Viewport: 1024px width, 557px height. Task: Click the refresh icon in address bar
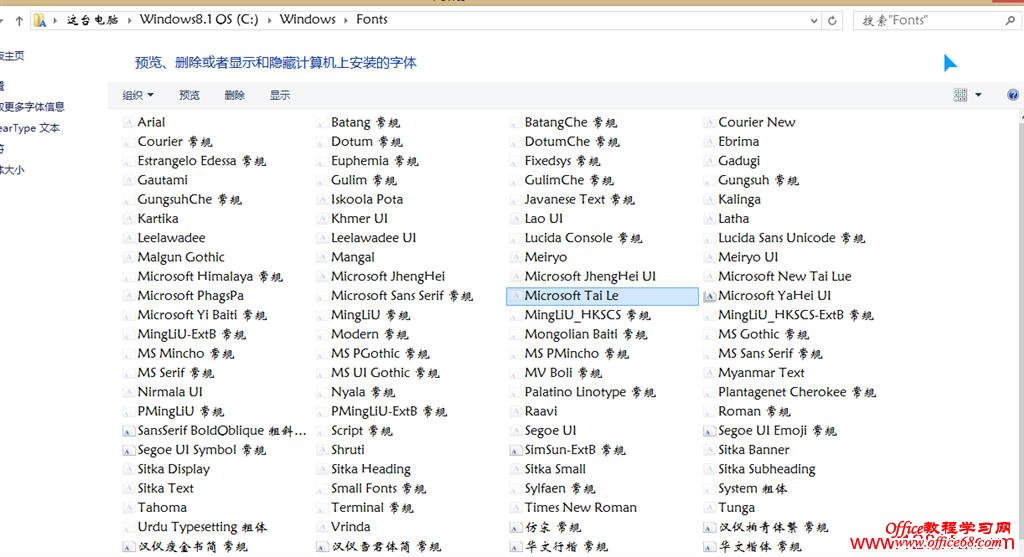click(832, 20)
